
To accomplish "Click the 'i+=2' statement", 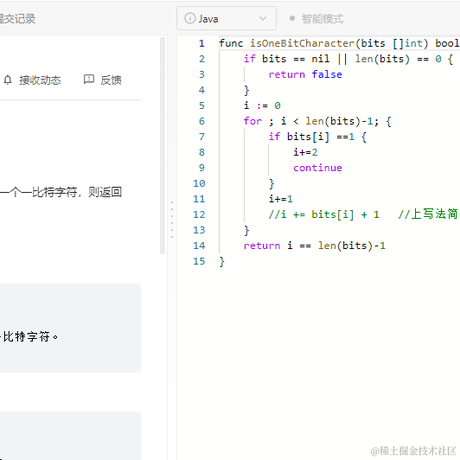I will click(x=305, y=152).
